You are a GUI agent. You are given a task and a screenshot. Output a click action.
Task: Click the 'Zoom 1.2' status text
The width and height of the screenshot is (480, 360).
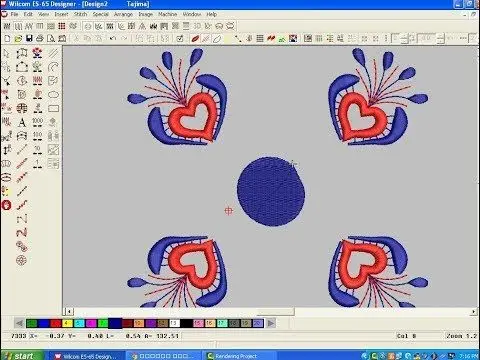462,336
